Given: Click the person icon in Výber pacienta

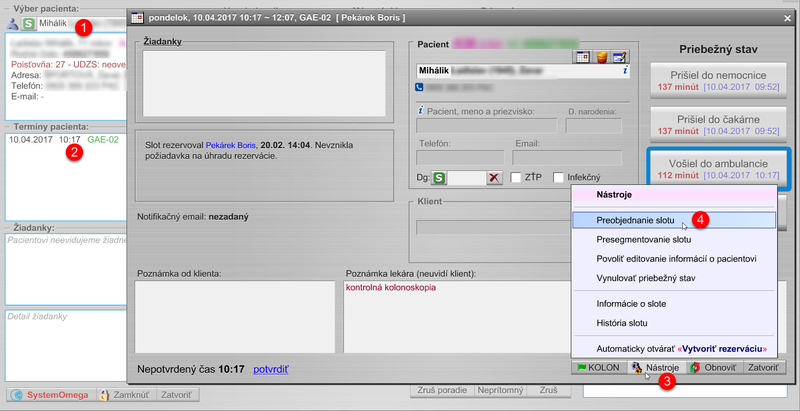Looking at the screenshot, I should tap(13, 21).
